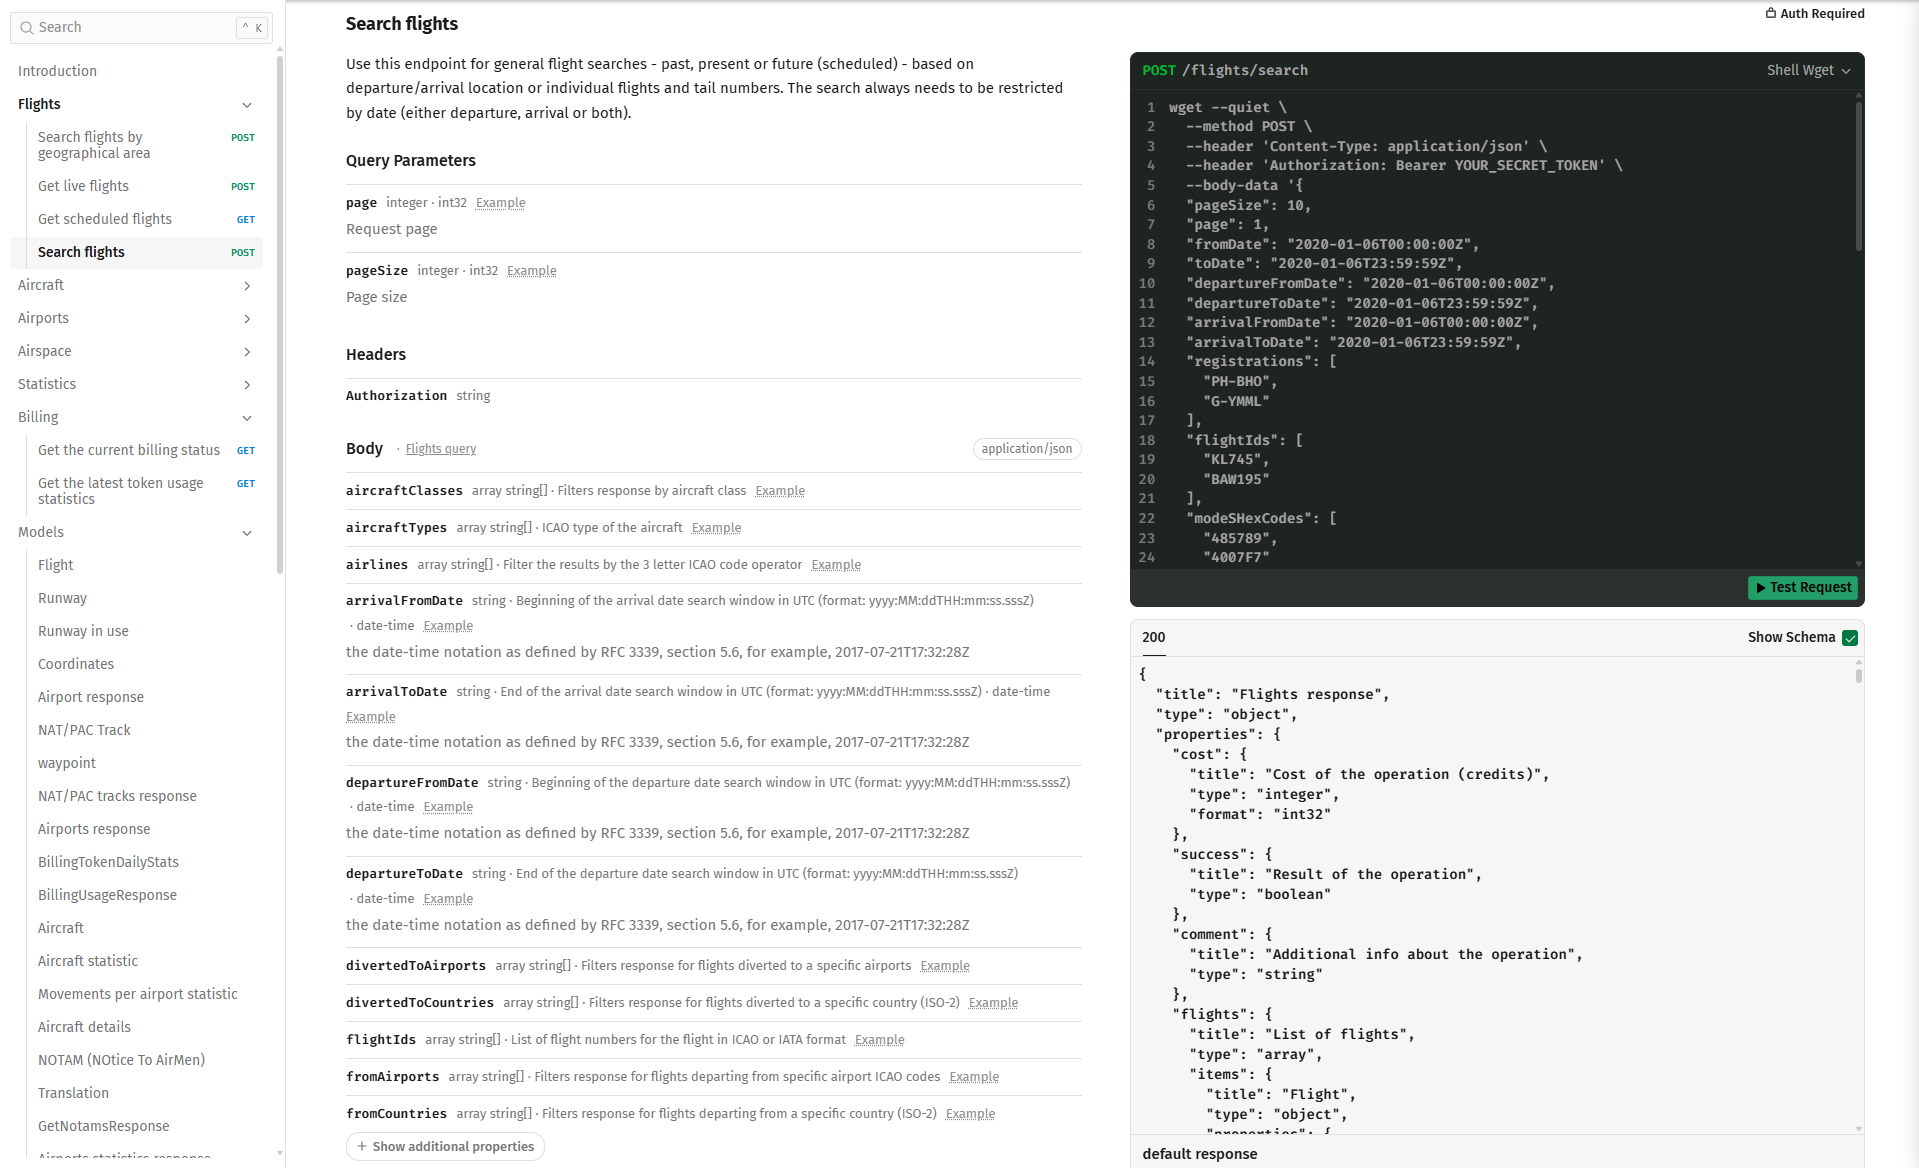This screenshot has height=1168, width=1919.
Task: Open NAT/PAC tracks response model
Action: point(117,796)
